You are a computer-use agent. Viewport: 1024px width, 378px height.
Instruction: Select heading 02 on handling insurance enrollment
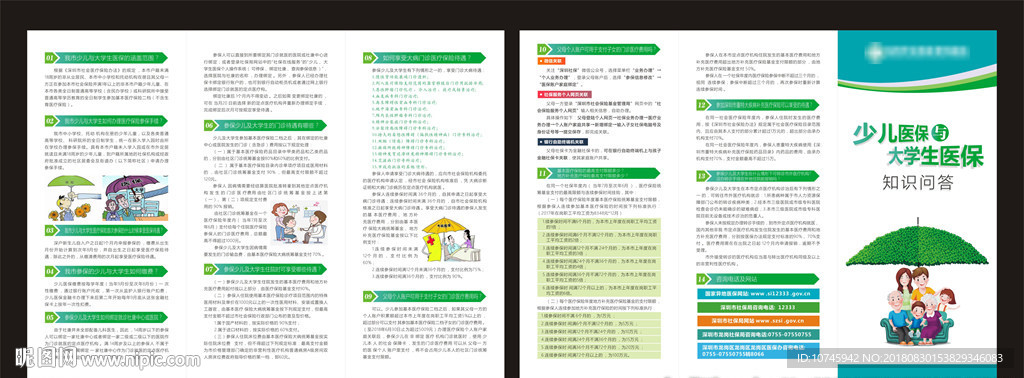coord(106,121)
